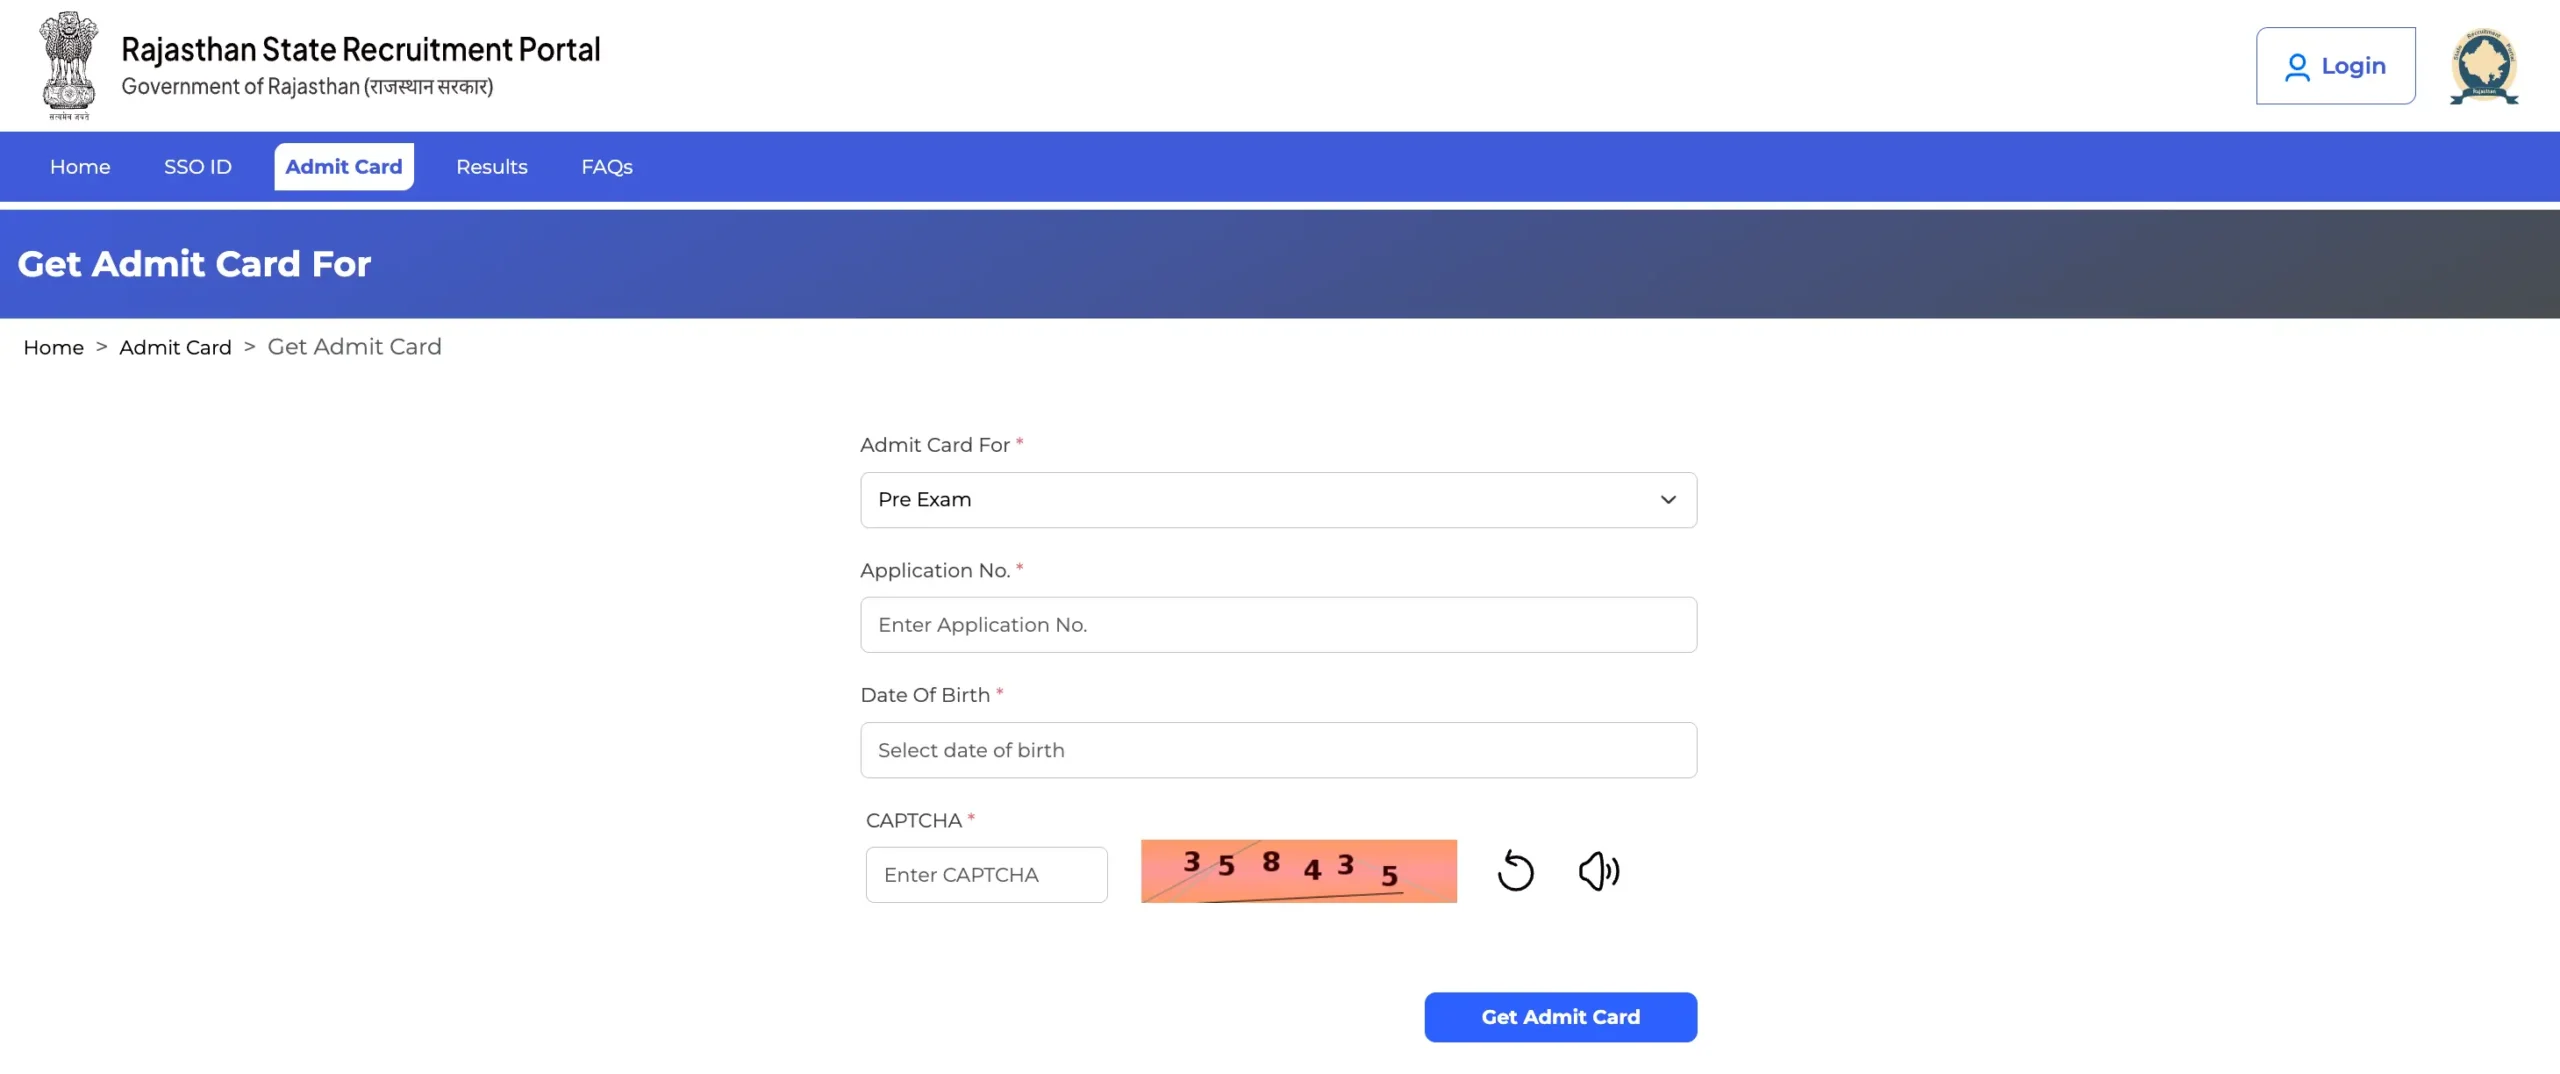Image resolution: width=2560 pixels, height=1074 pixels.
Task: Click Admit Card in the breadcrumb
Action: (x=175, y=347)
